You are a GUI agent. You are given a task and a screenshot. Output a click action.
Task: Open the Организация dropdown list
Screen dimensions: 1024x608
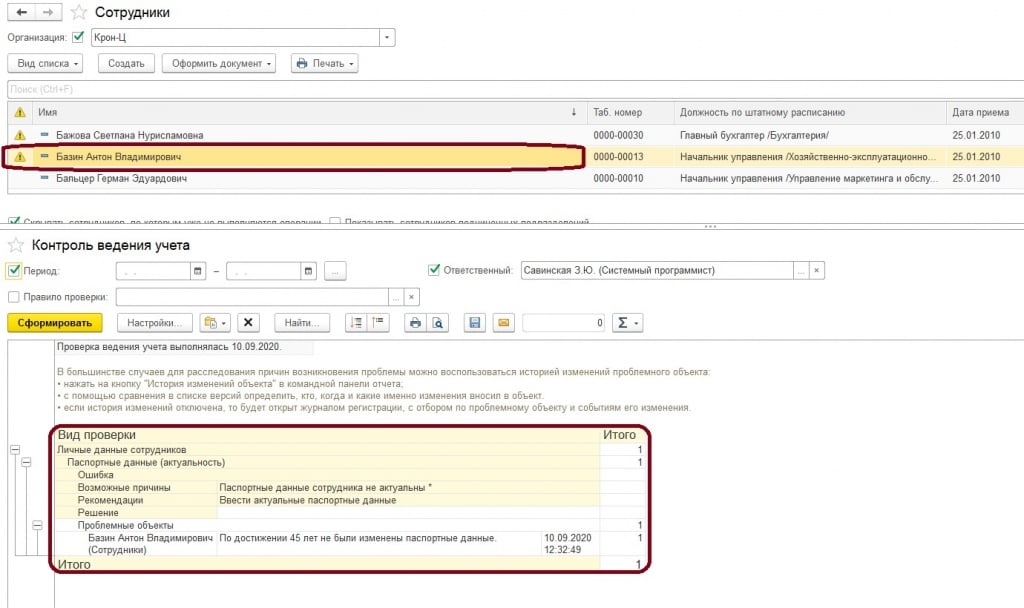(x=388, y=38)
